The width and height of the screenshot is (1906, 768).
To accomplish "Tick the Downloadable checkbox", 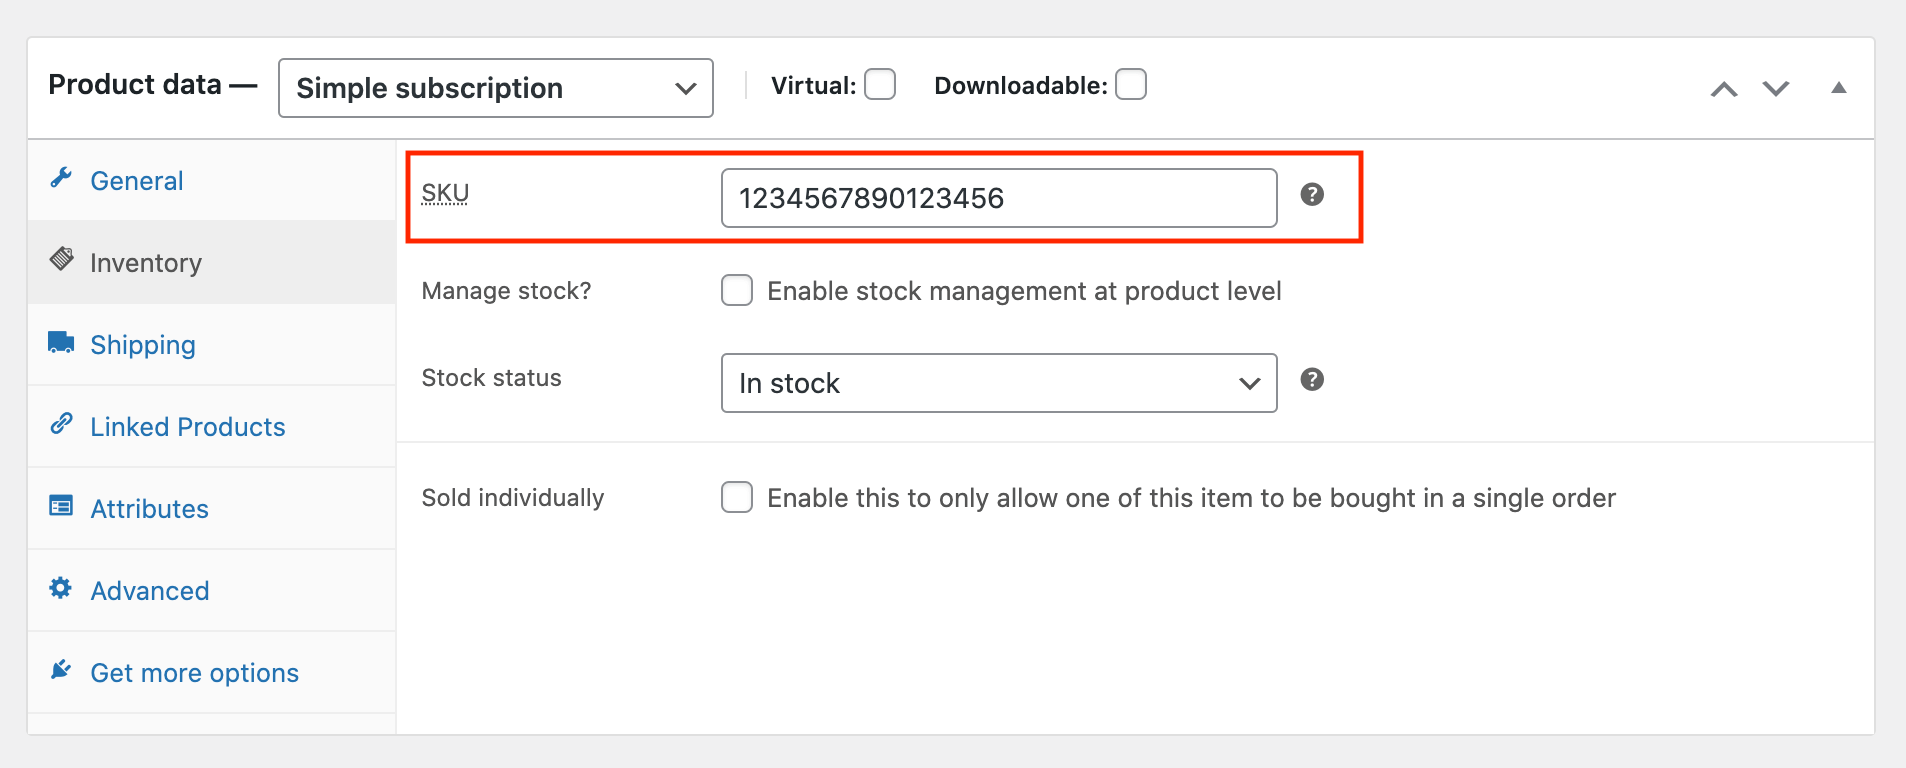I will (x=1131, y=84).
